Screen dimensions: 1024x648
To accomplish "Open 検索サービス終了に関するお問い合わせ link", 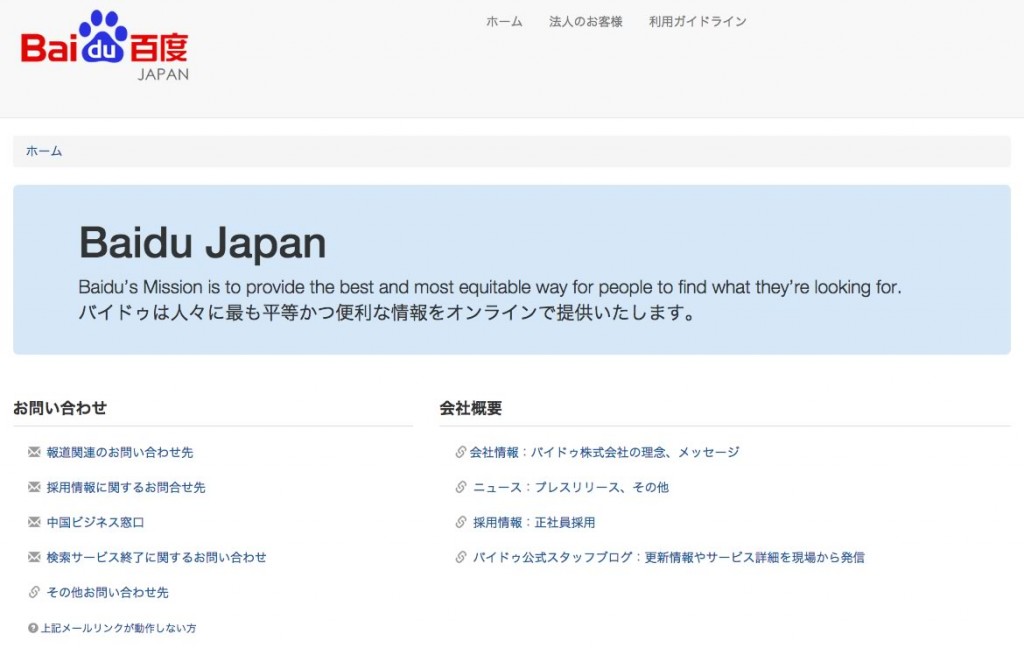I will (x=156, y=557).
